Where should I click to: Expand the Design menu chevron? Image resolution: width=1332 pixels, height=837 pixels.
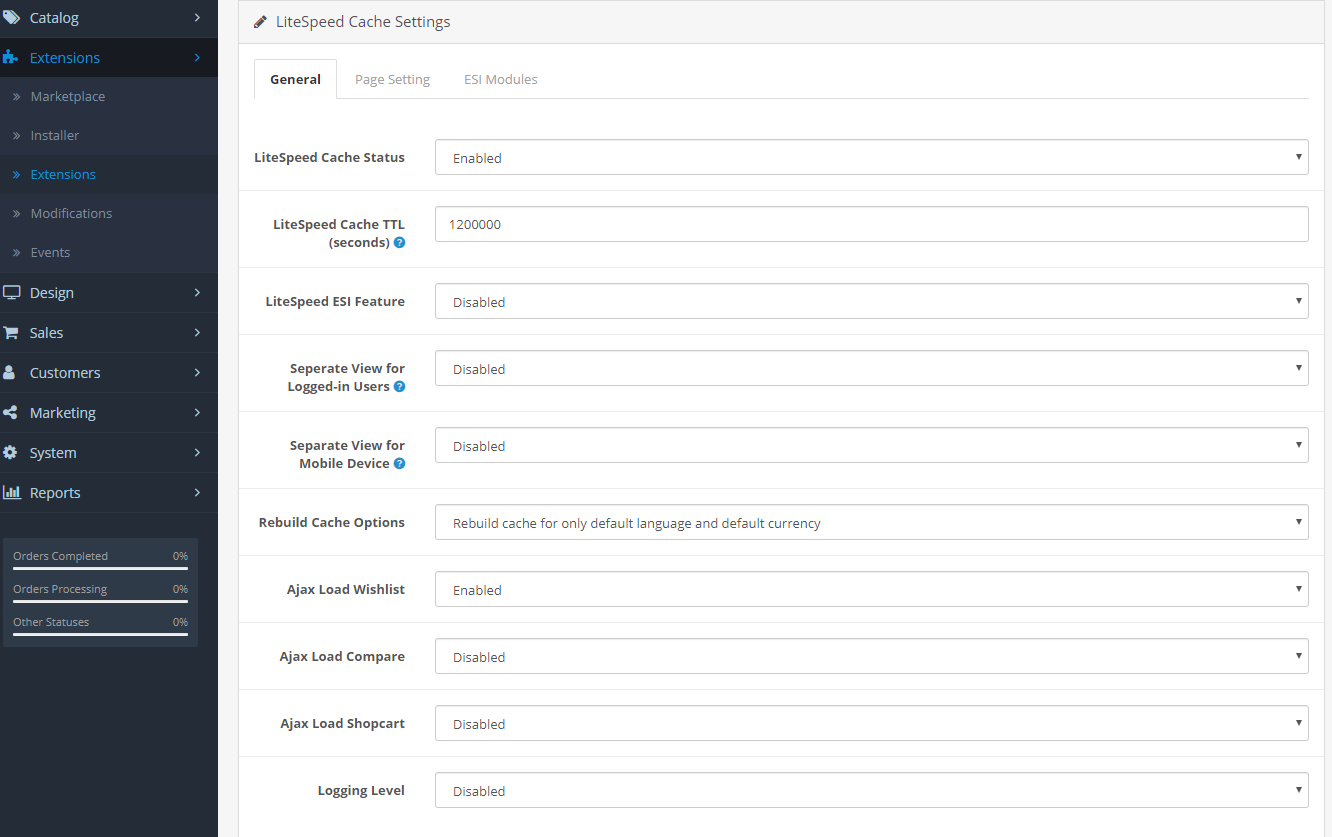(x=197, y=293)
